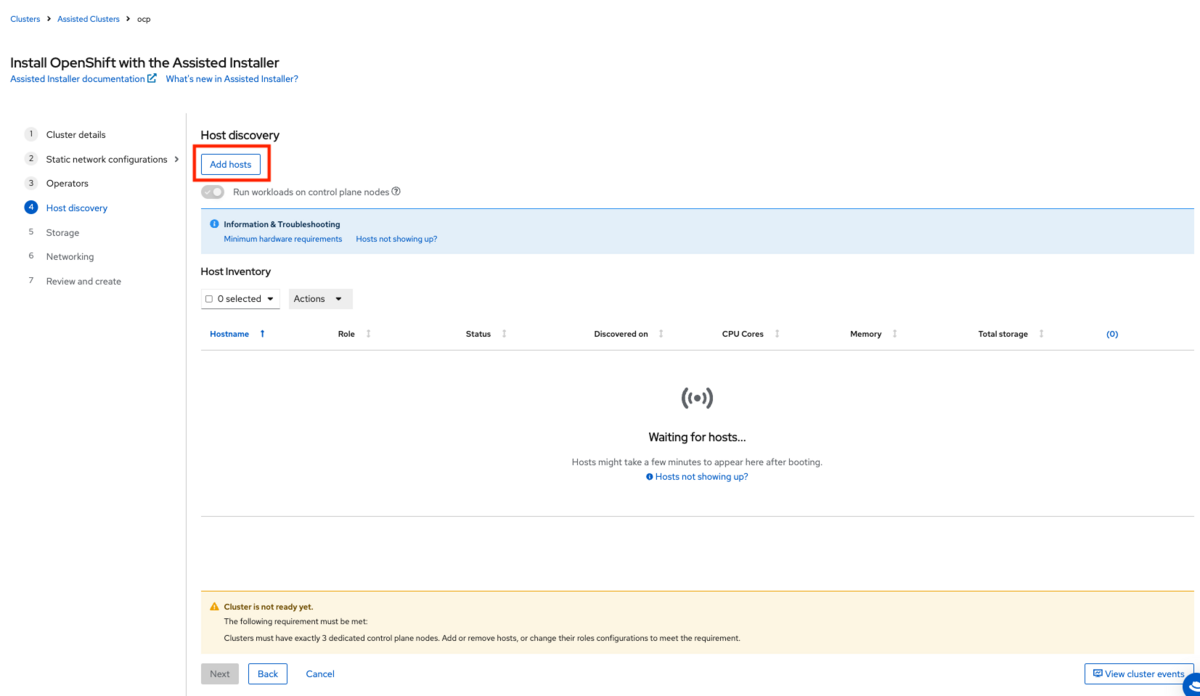
Task: Open the Actions dropdown
Action: 321,299
